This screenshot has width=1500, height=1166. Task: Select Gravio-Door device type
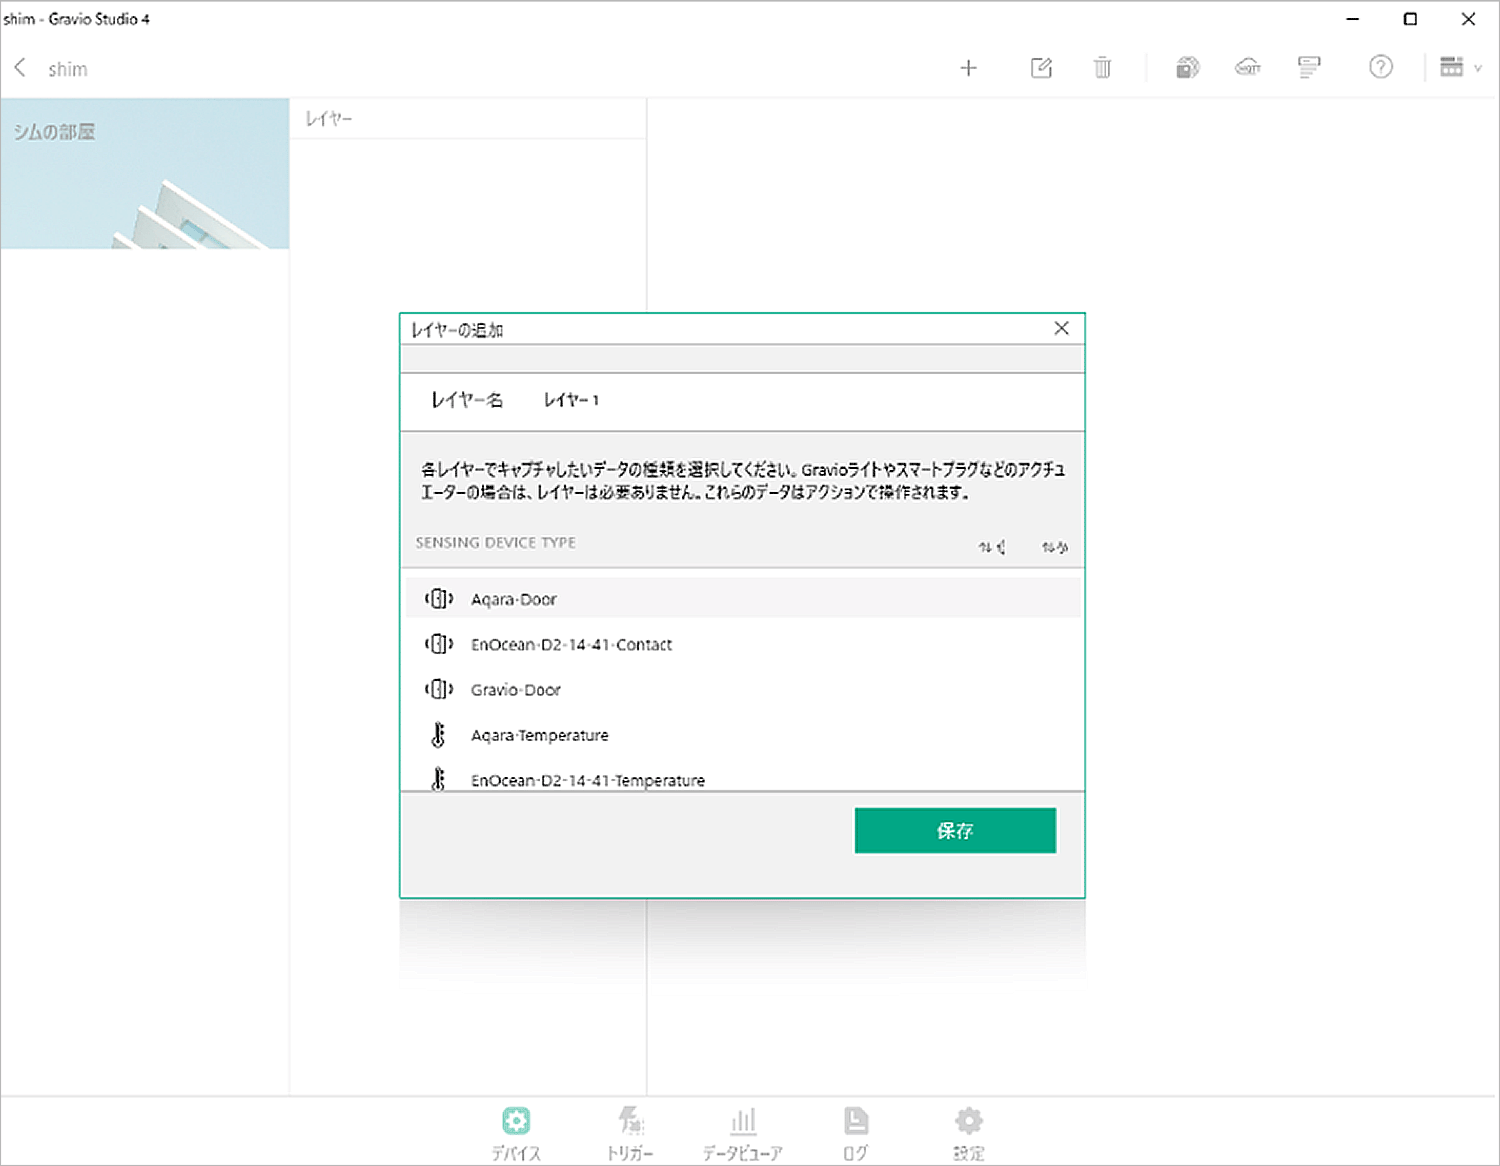coord(742,689)
